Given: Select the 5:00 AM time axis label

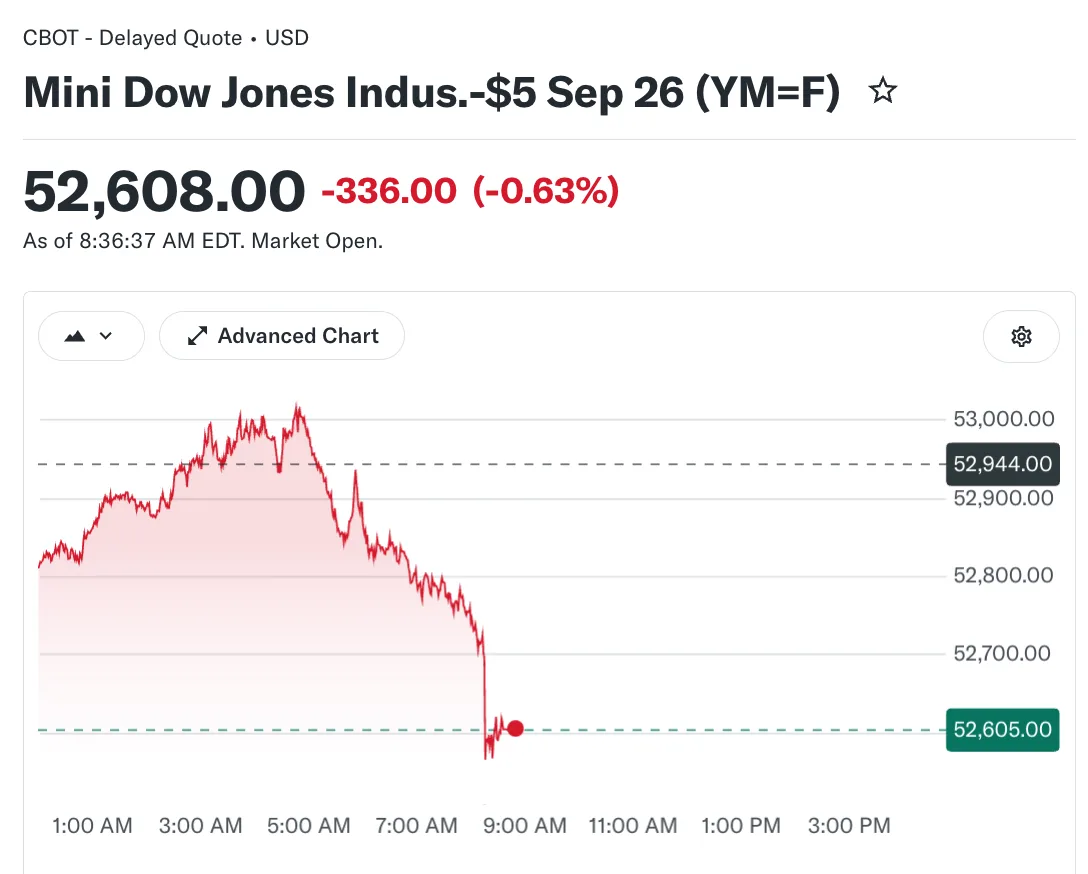Looking at the screenshot, I should tap(308, 825).
